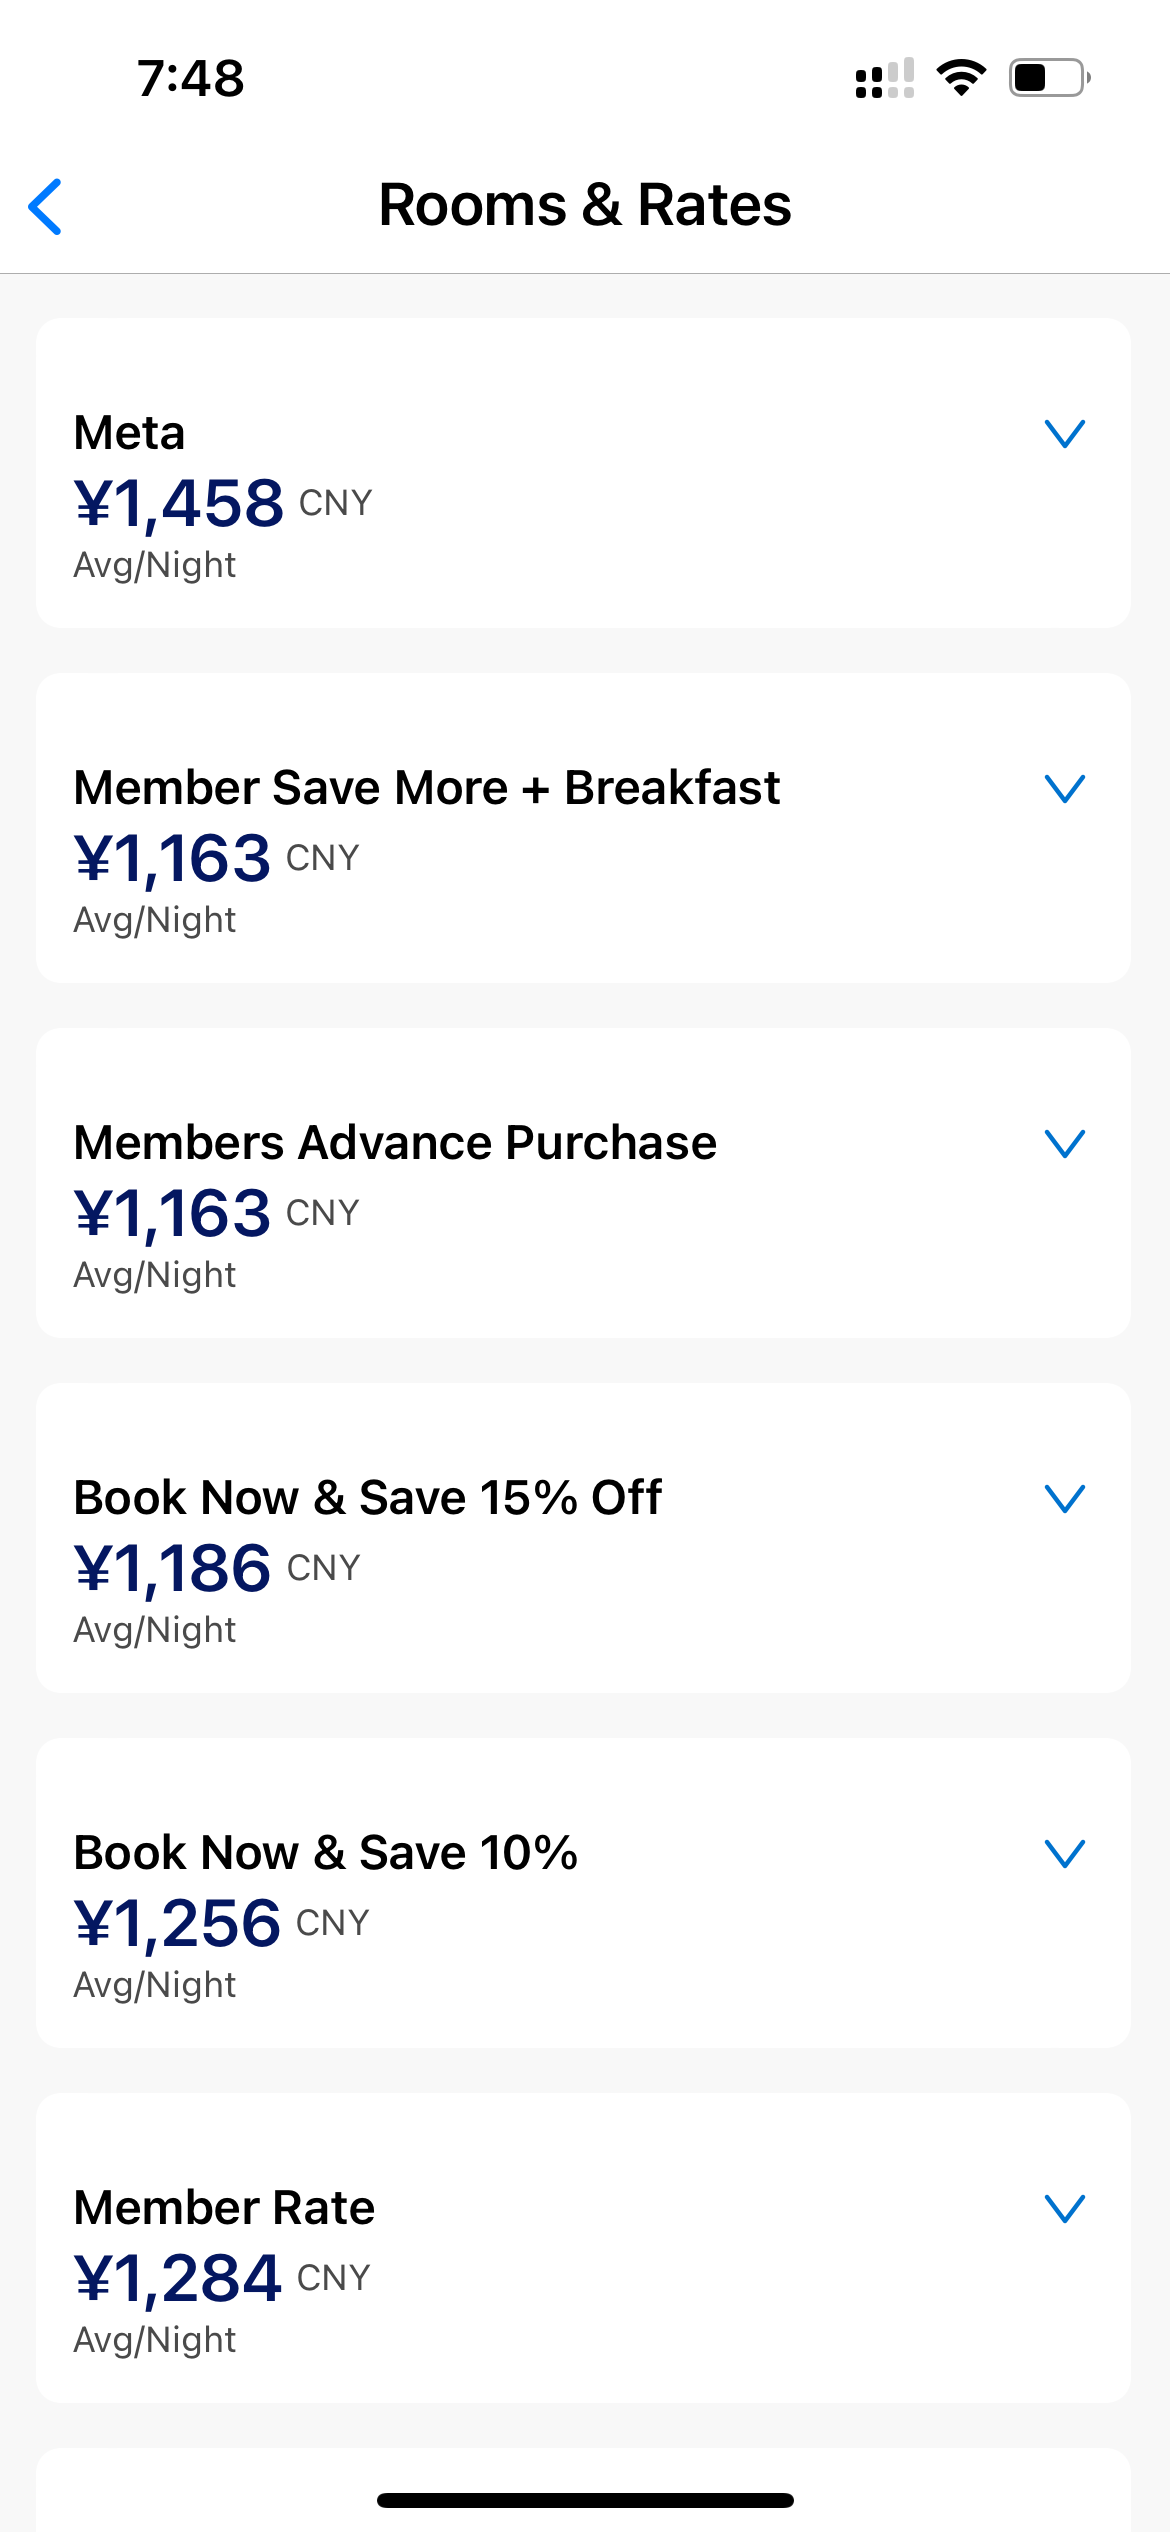The height and width of the screenshot is (2532, 1170).
Task: Expand Book Now & Save 15% Off chevron
Action: 1065,1498
